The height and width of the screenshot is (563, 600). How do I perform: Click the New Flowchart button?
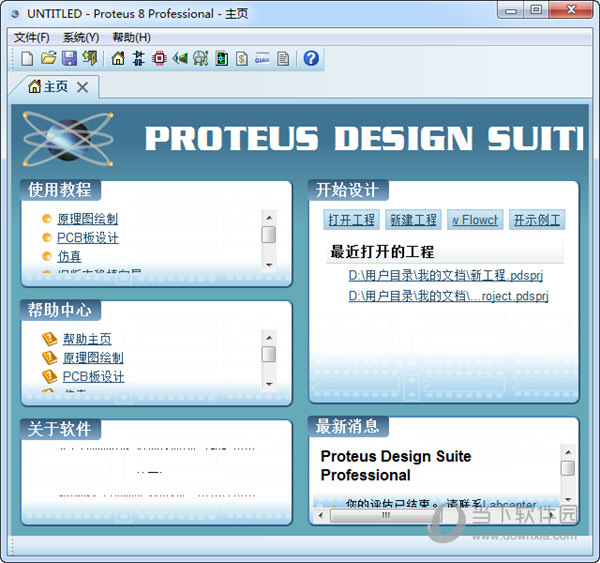click(x=475, y=220)
